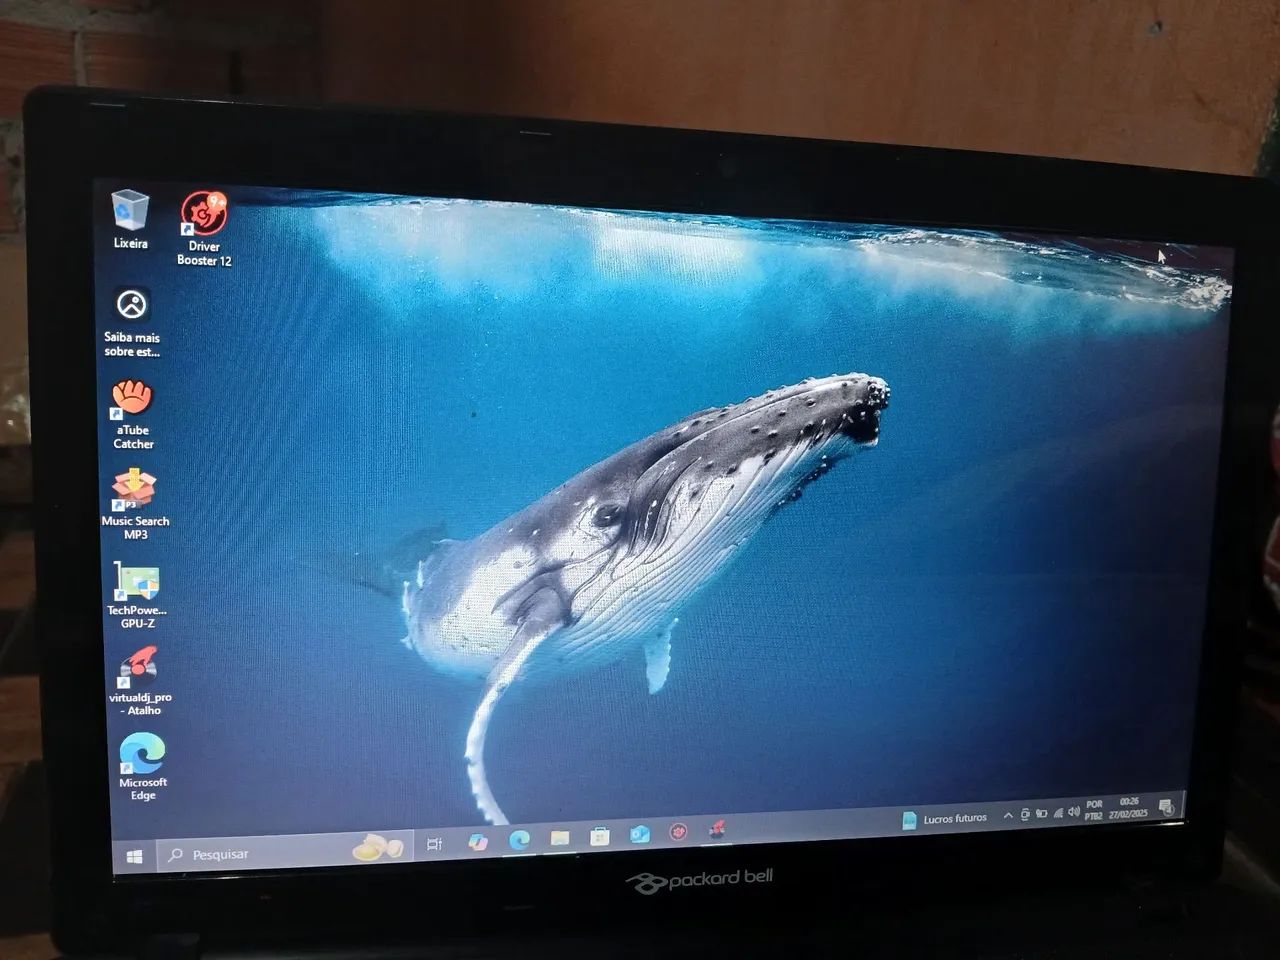Expand the hidden system tray icons chevron
Image resolution: width=1280 pixels, height=960 pixels.
point(1008,816)
